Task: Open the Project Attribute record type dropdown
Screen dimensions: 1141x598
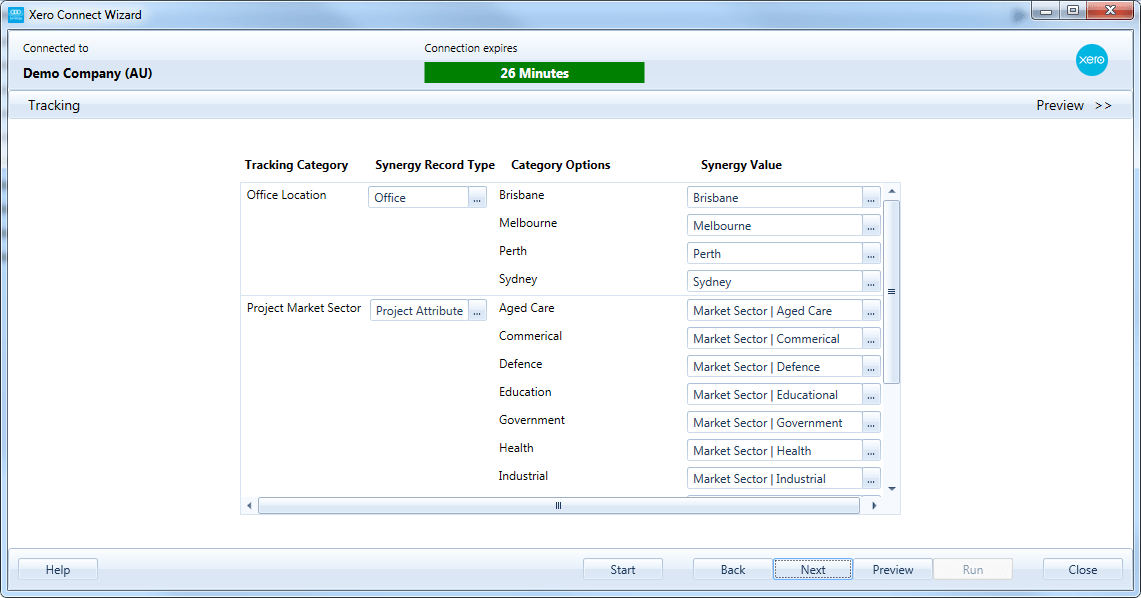Action: [x=478, y=310]
